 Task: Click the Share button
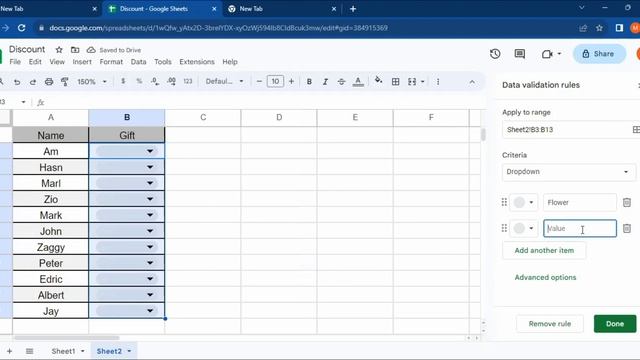(599, 54)
